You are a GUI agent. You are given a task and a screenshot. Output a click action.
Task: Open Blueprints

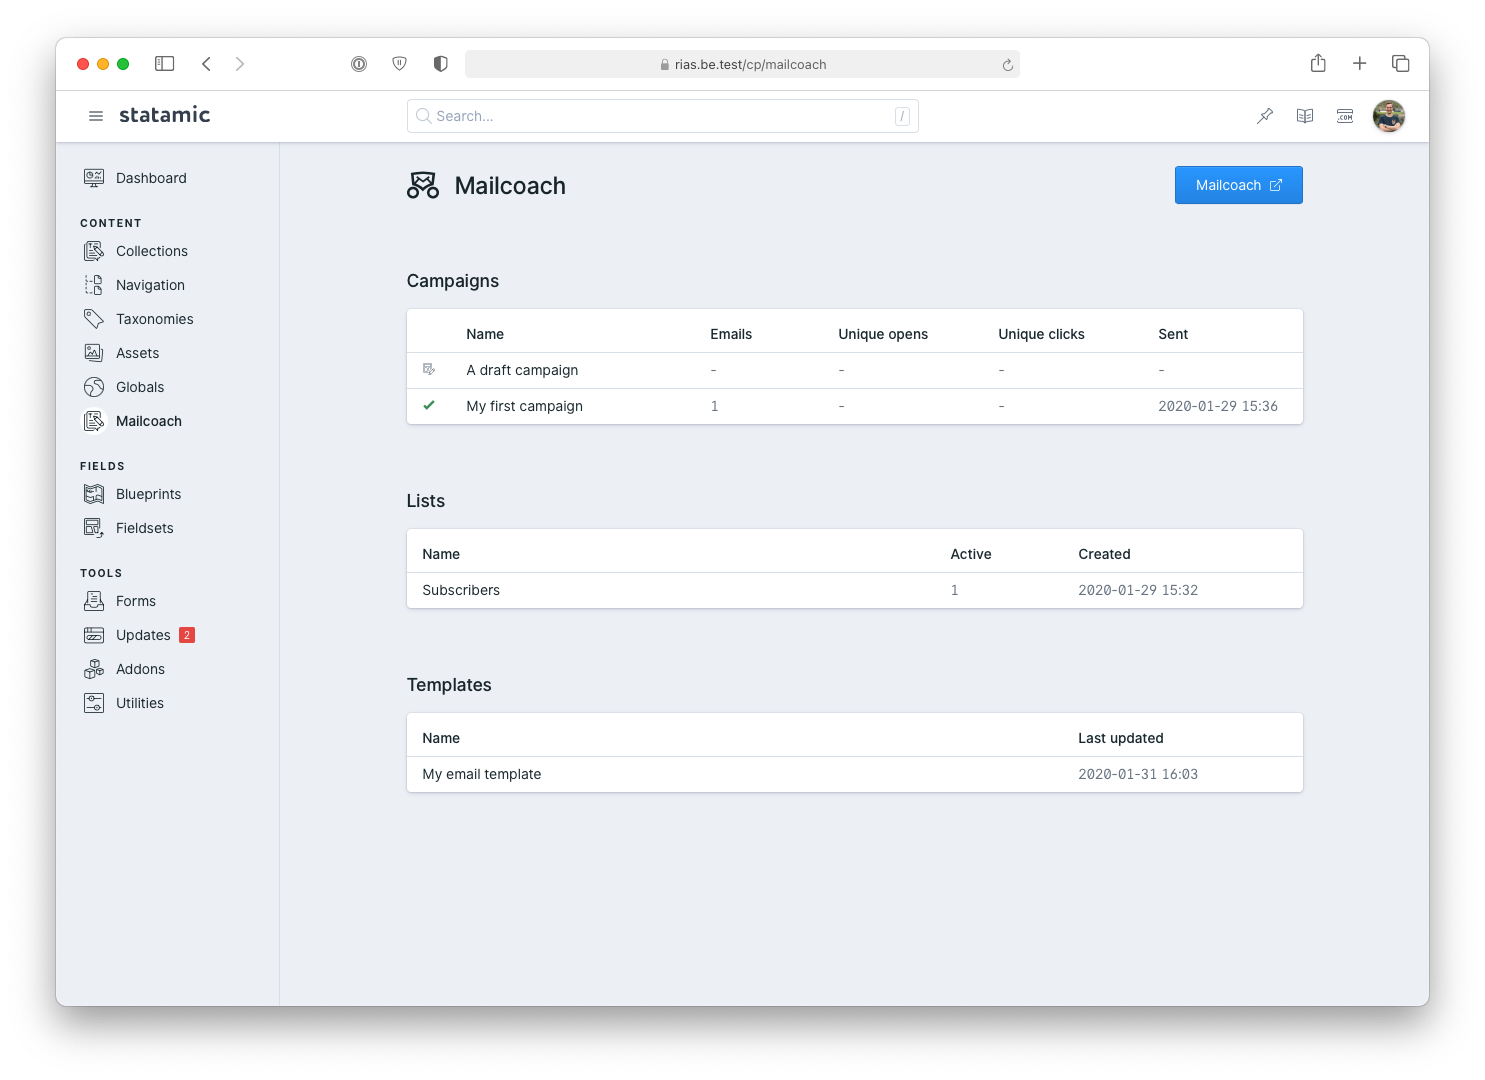pos(149,494)
